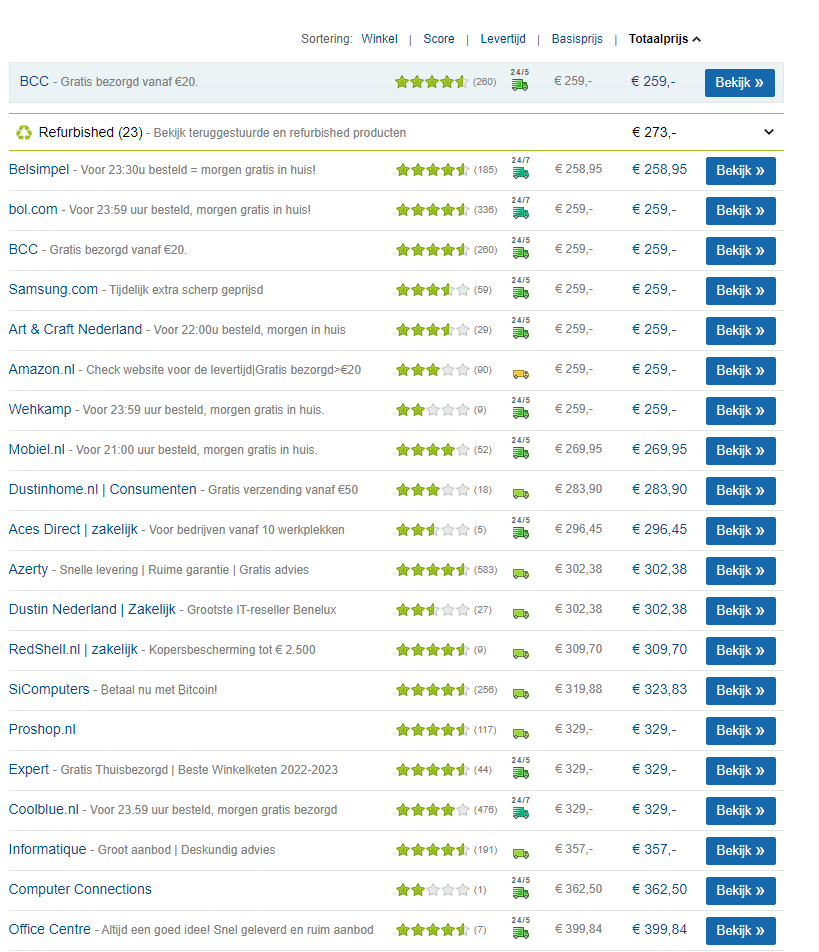The image size is (819, 952).
Task: Open the Proshop.nl shop link
Action: (x=42, y=729)
